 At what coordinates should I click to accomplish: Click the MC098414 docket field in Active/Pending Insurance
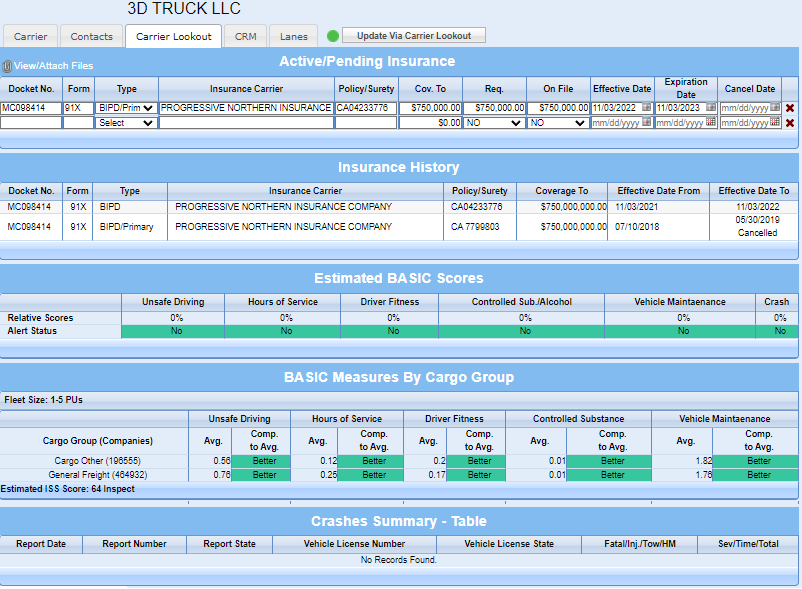coord(31,108)
